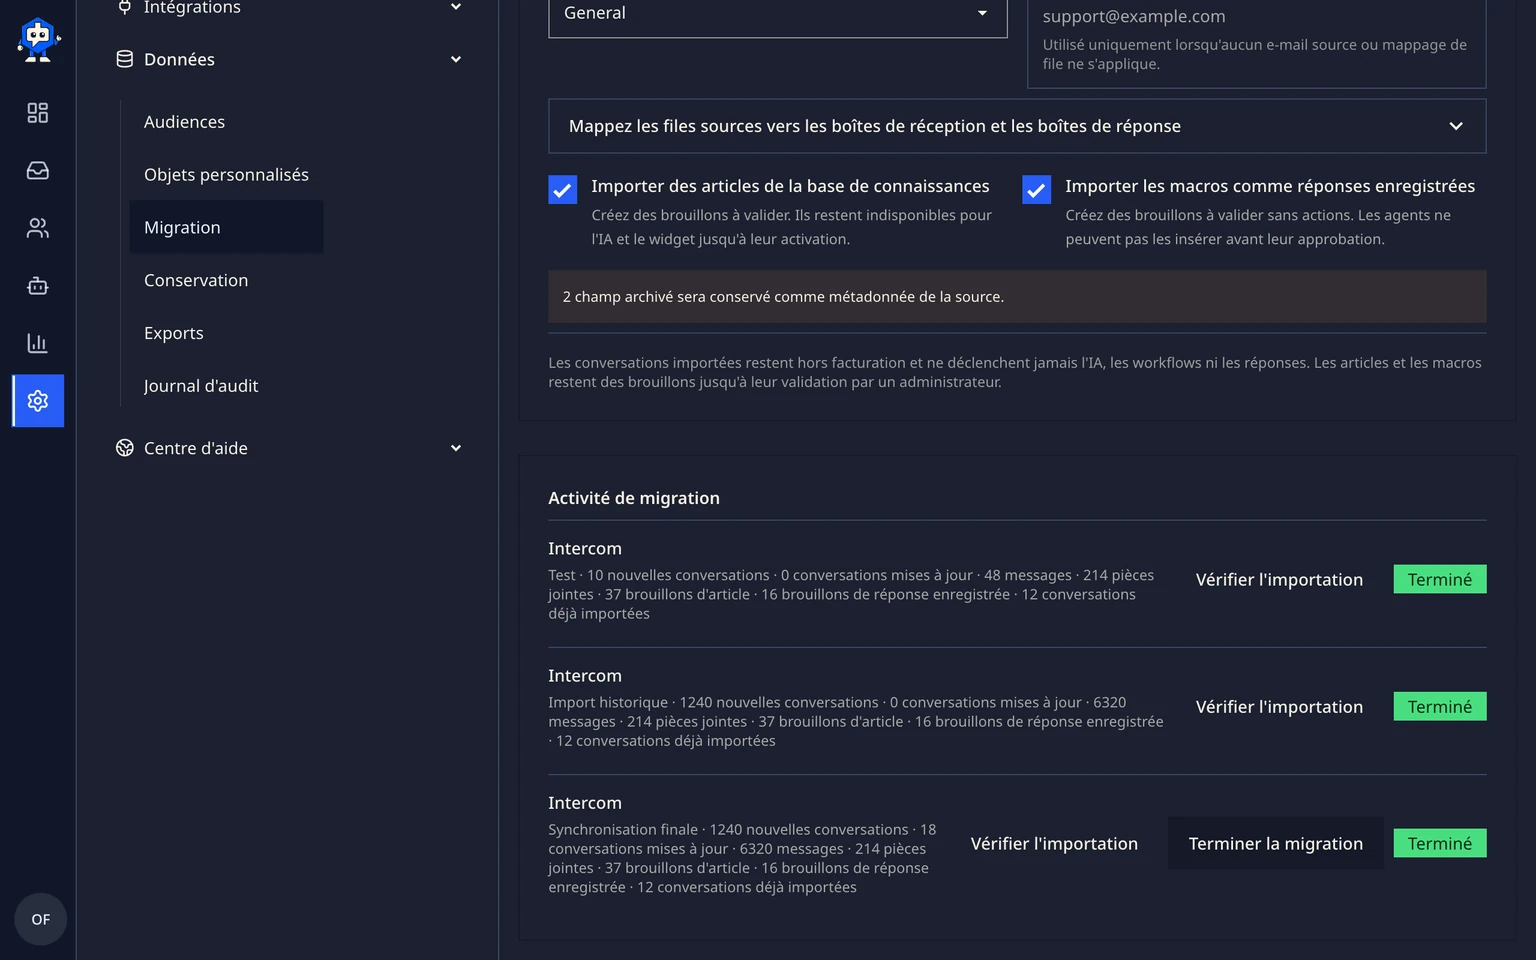This screenshot has height=960, width=1536.
Task: Open the OF user avatar
Action: pos(41,919)
